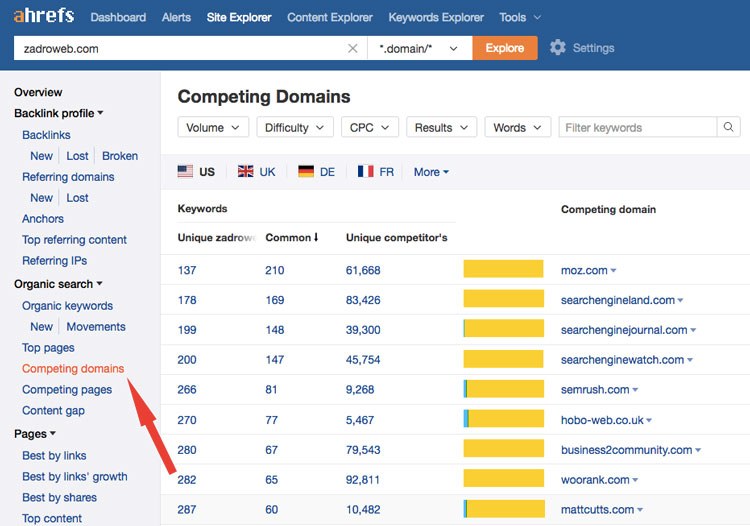This screenshot has width=750, height=526.
Task: Open the CPC filter dropdown
Action: pyautogui.click(x=370, y=127)
